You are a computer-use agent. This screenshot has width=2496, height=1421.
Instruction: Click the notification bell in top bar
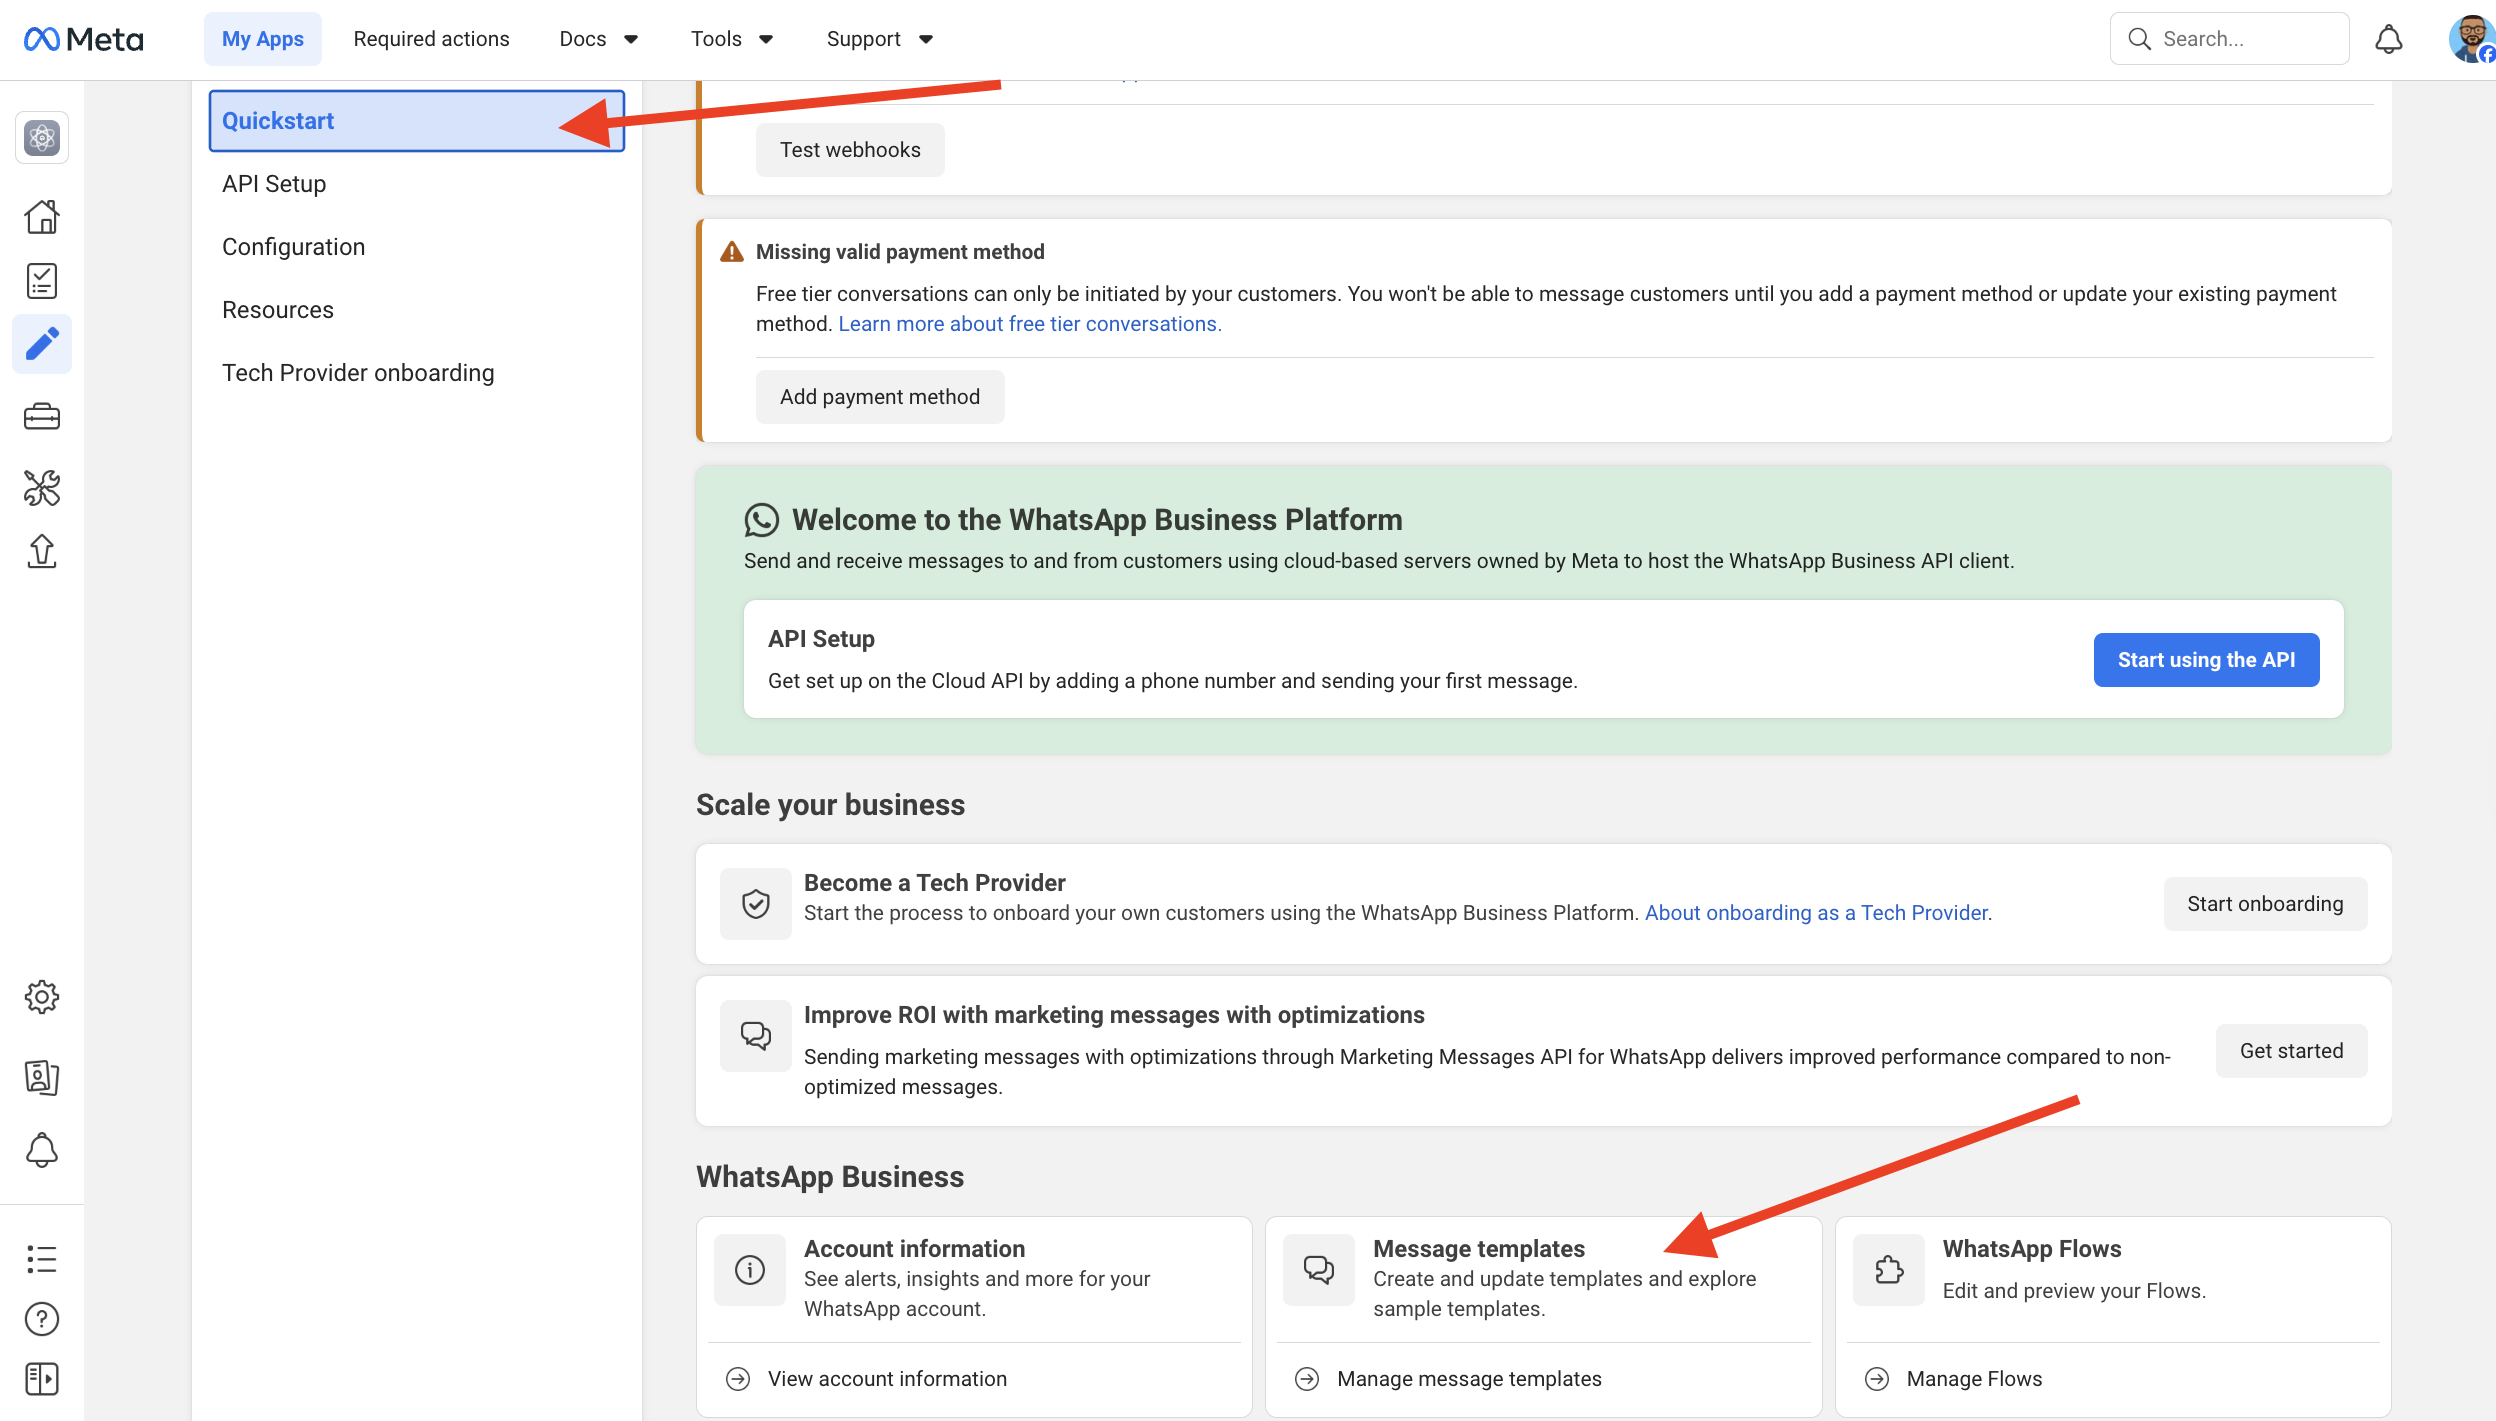pyautogui.click(x=2388, y=39)
